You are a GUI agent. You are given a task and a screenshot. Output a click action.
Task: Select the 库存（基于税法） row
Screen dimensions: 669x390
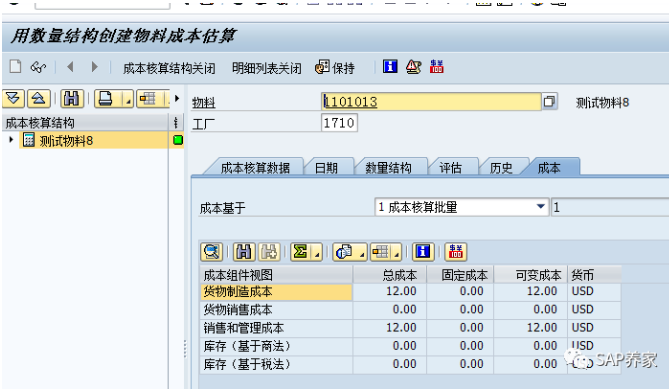pyautogui.click(x=276, y=364)
